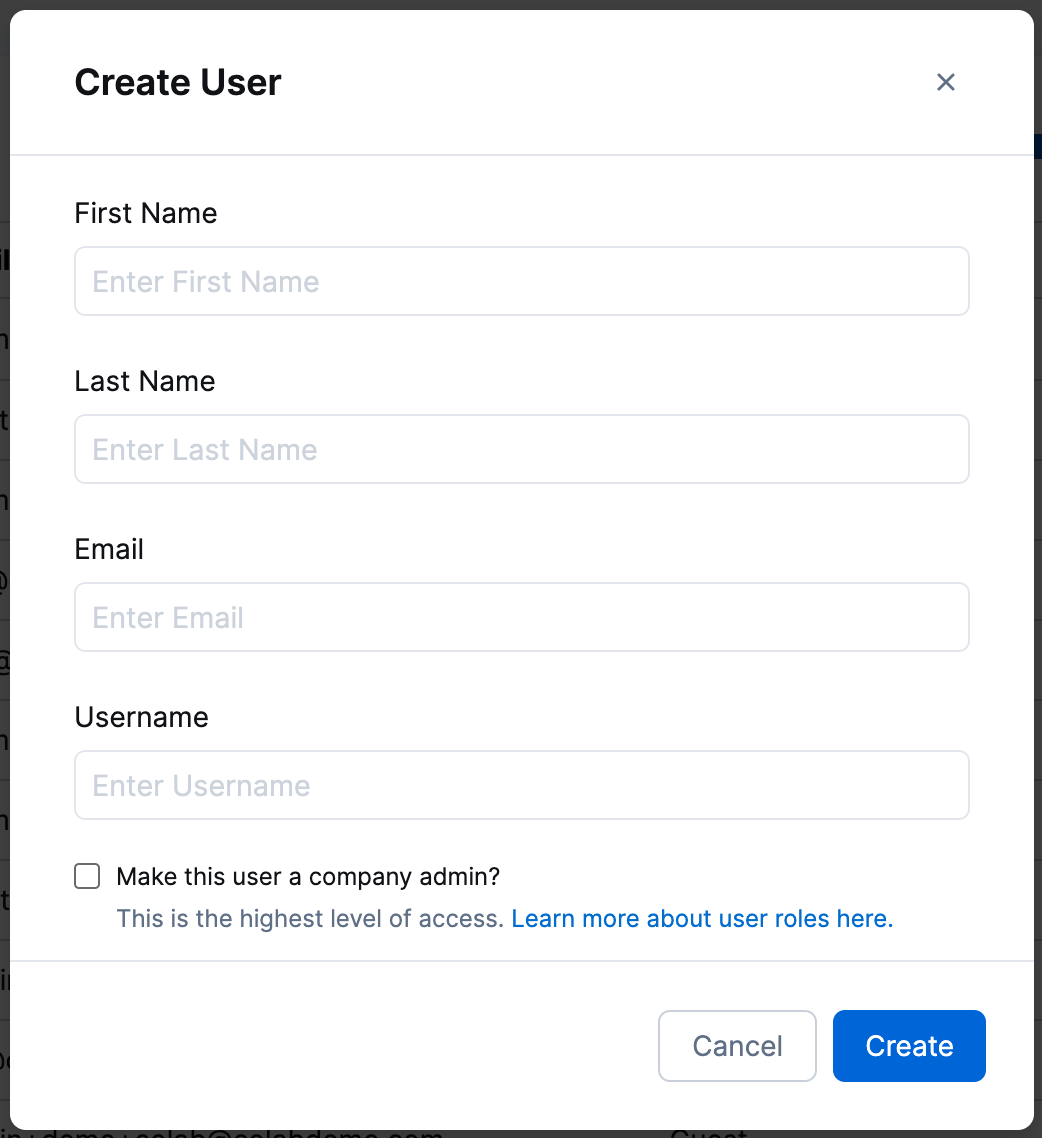
Task: Click the blue Create button
Action: [x=908, y=1046]
